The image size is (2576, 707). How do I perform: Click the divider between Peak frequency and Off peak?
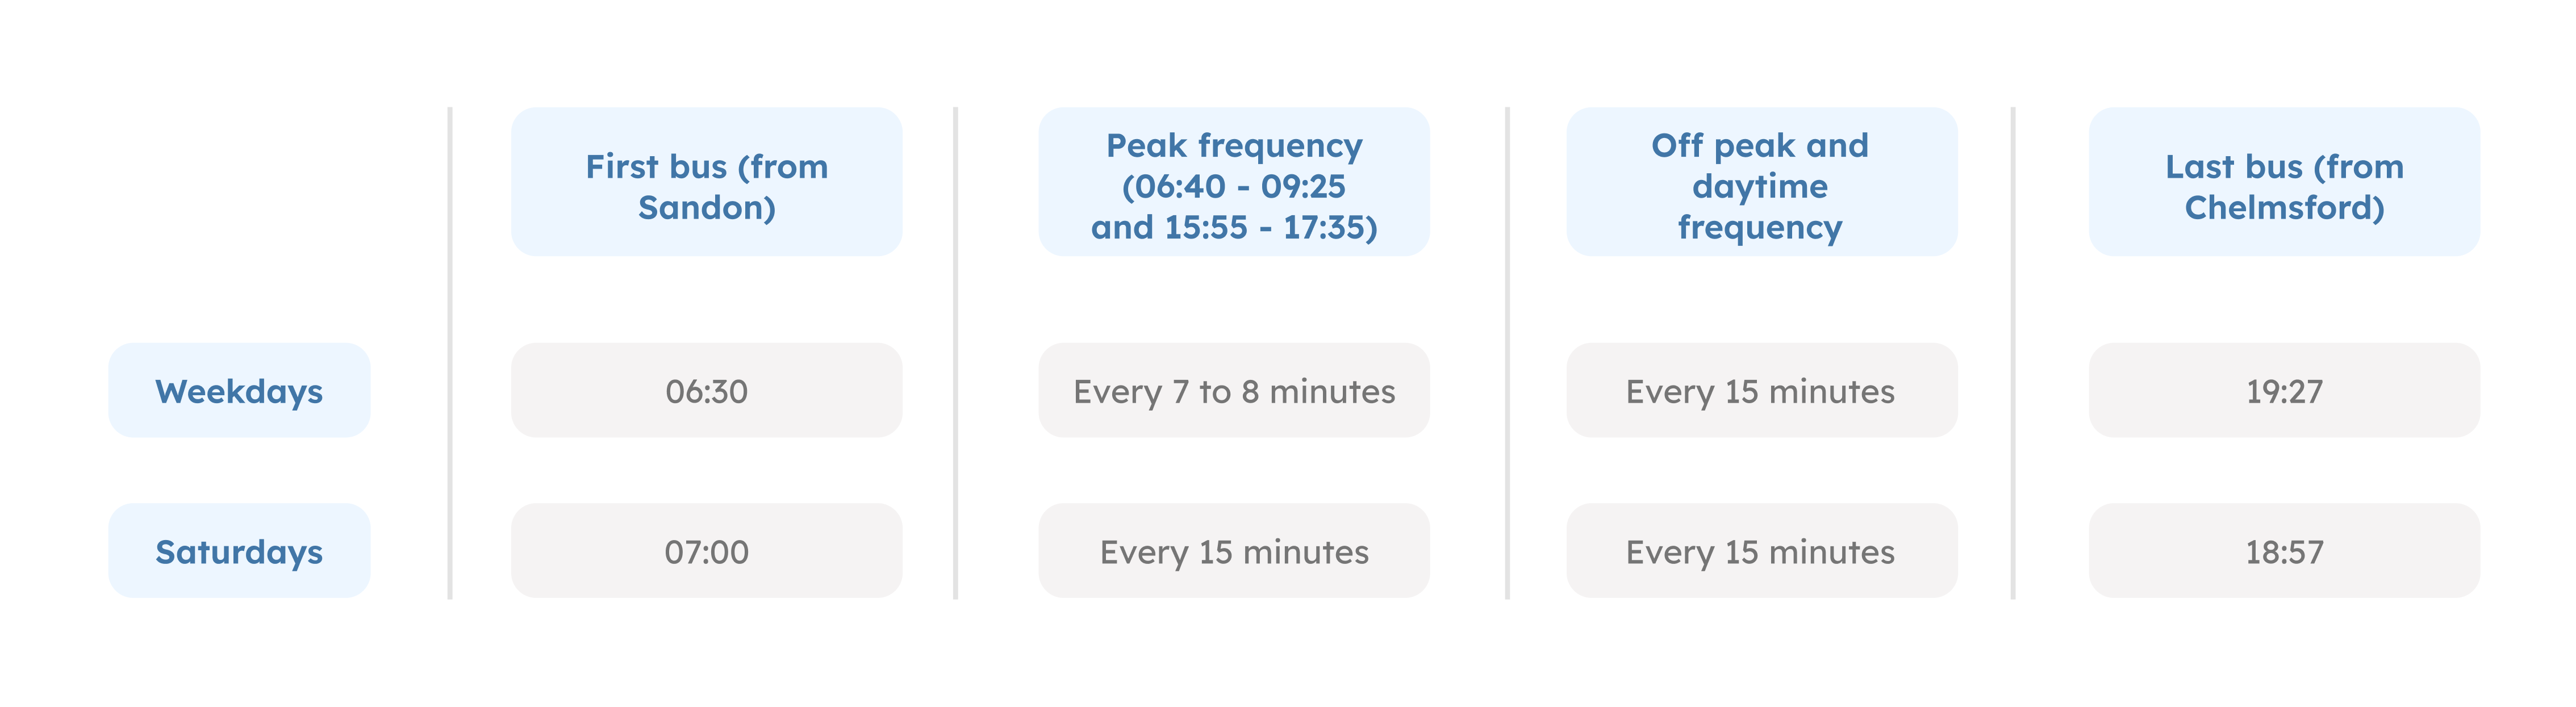(x=1507, y=353)
